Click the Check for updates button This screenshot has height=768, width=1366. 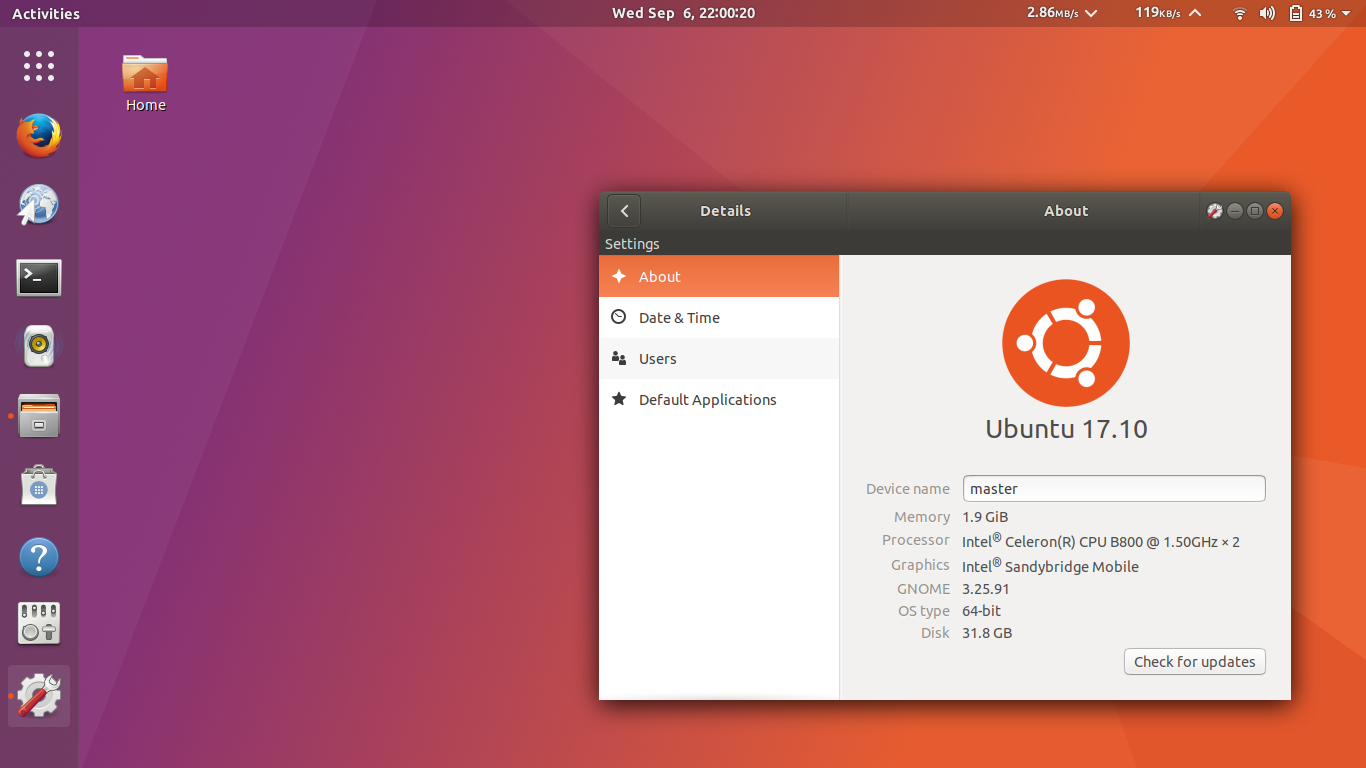point(1194,661)
